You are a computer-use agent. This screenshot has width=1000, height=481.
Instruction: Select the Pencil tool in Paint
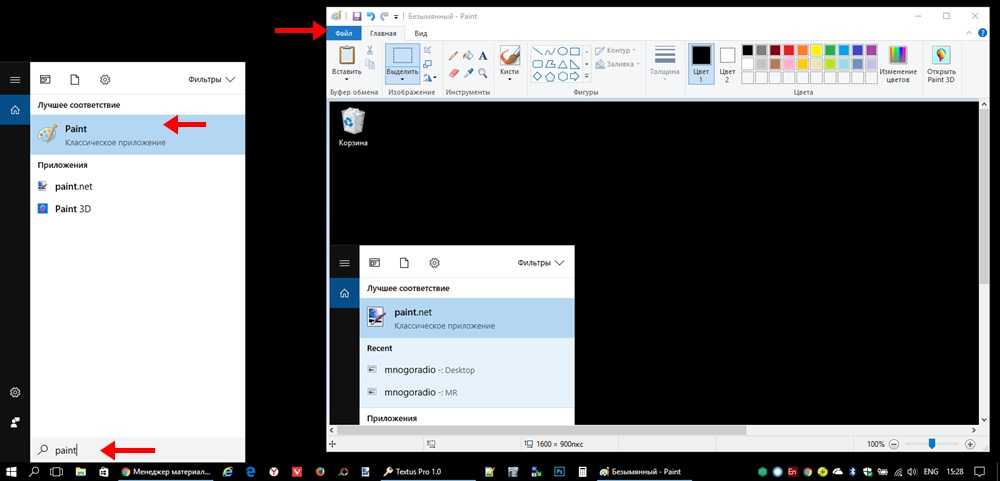point(453,56)
